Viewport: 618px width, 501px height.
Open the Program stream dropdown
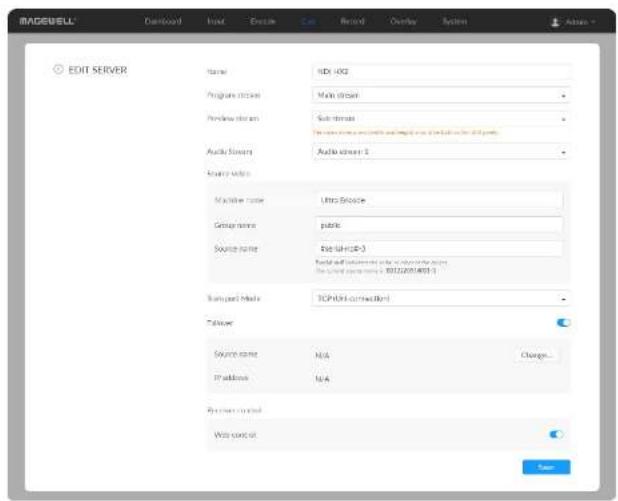click(x=441, y=95)
